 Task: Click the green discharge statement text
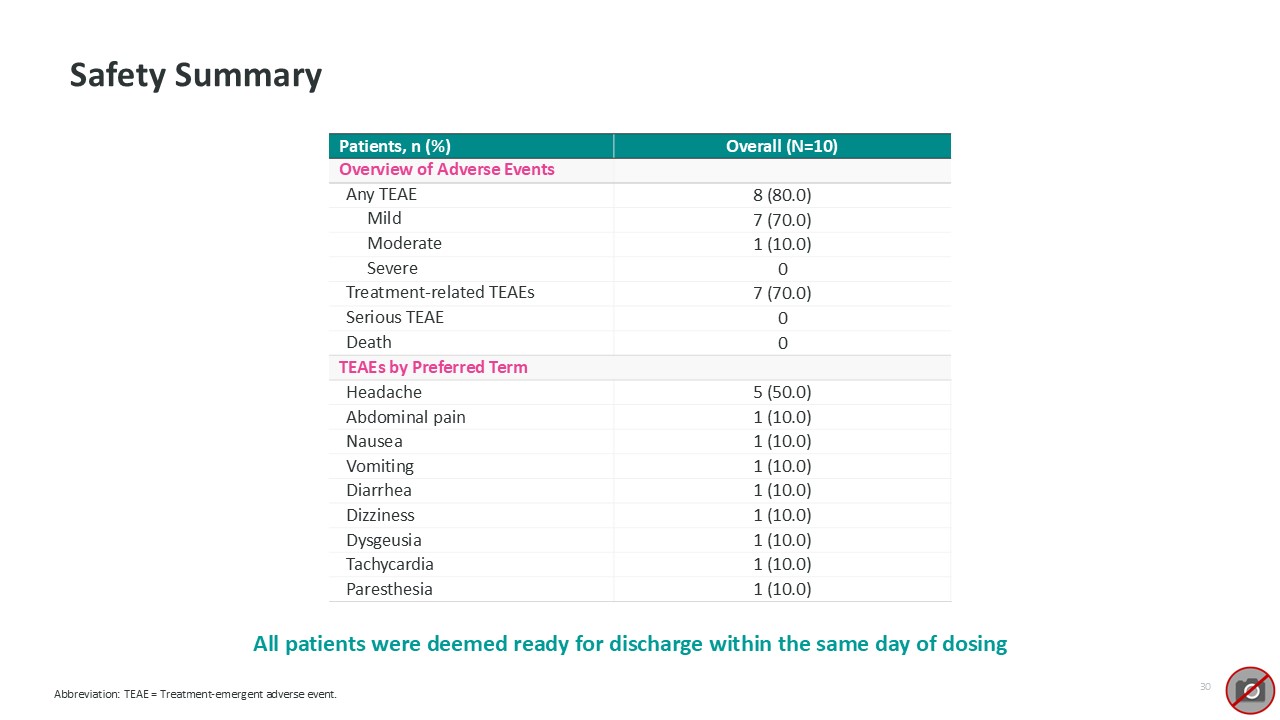pos(630,644)
